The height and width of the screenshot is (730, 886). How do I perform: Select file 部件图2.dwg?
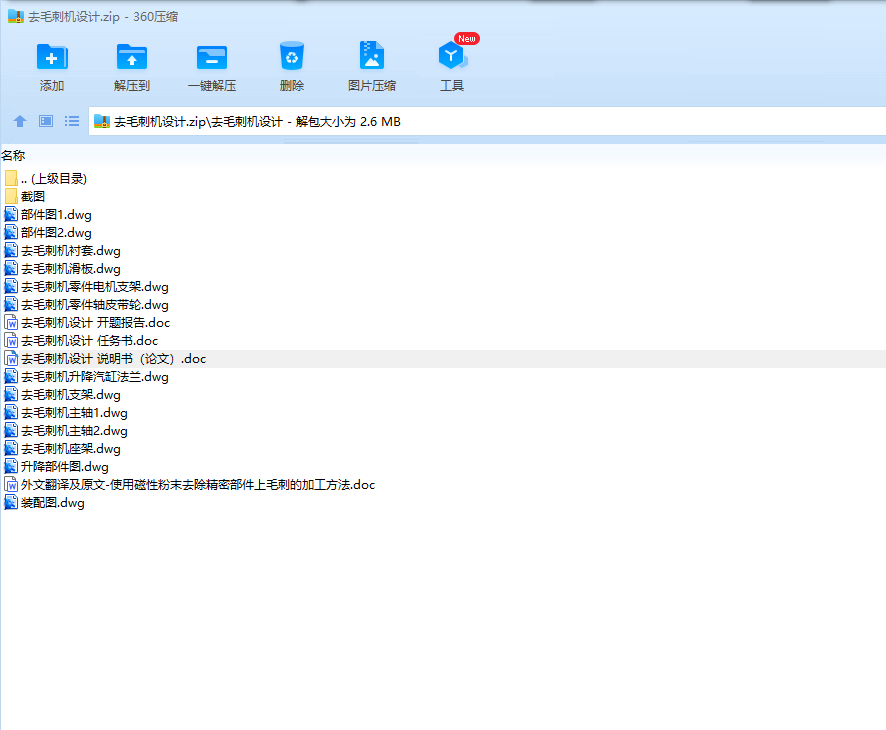point(56,233)
